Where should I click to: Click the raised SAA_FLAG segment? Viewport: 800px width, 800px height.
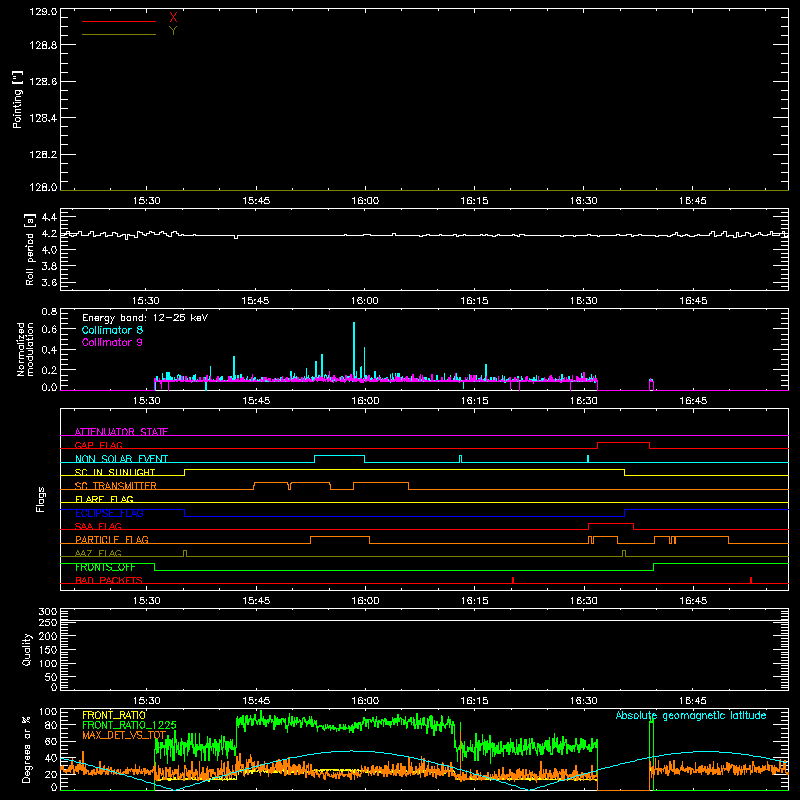pos(611,524)
